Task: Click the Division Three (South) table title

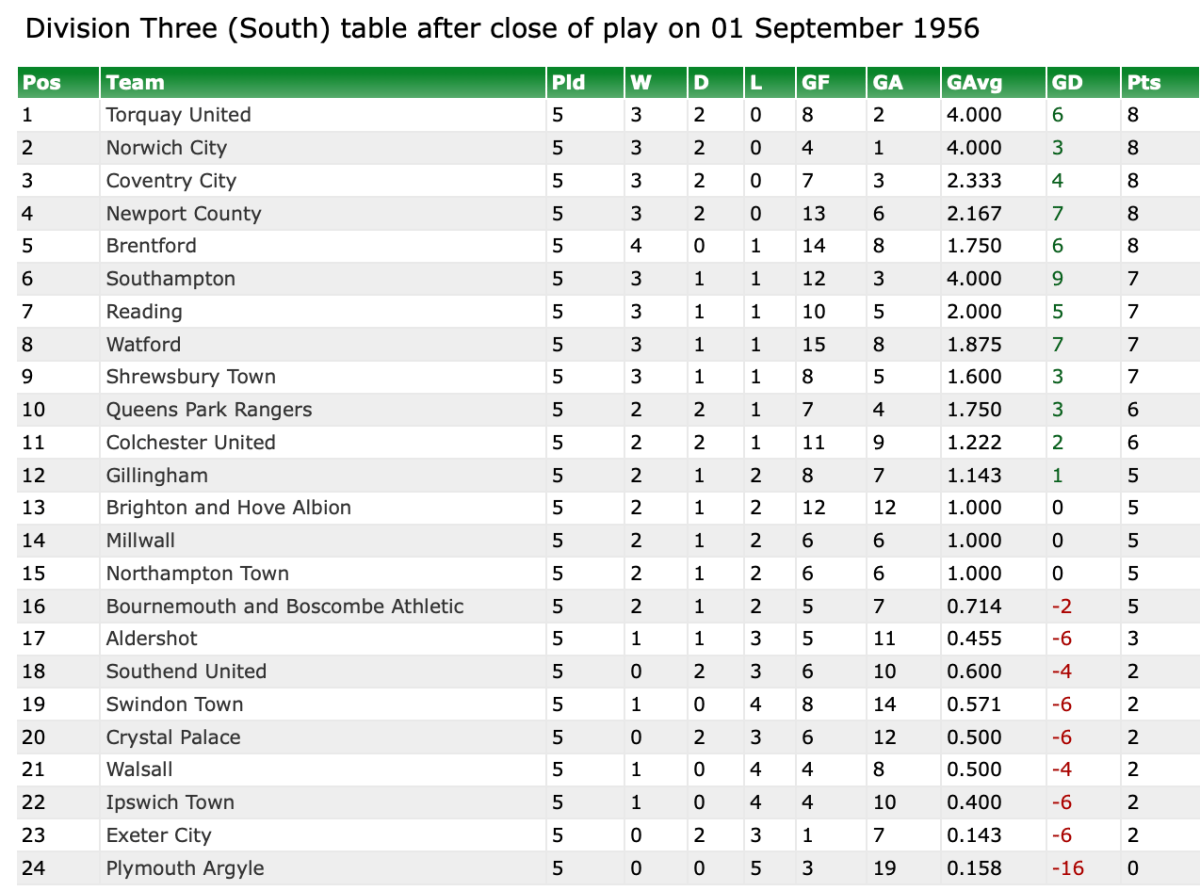Action: [502, 28]
